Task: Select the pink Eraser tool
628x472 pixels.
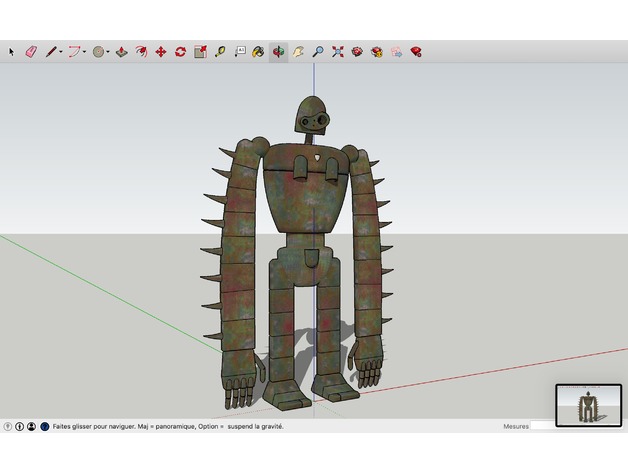Action: tap(31, 52)
